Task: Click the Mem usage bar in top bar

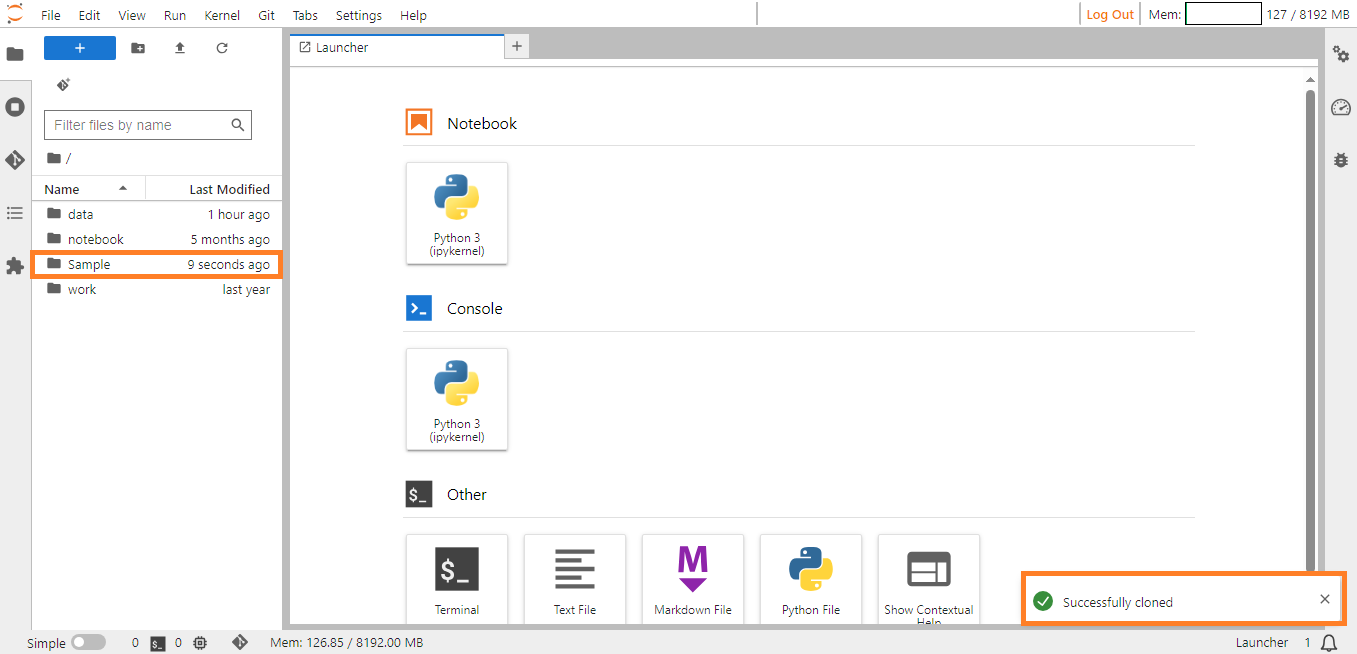Action: coord(1223,14)
